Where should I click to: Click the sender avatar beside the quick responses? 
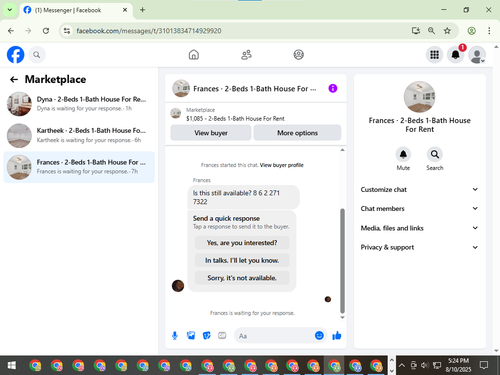[178, 286]
